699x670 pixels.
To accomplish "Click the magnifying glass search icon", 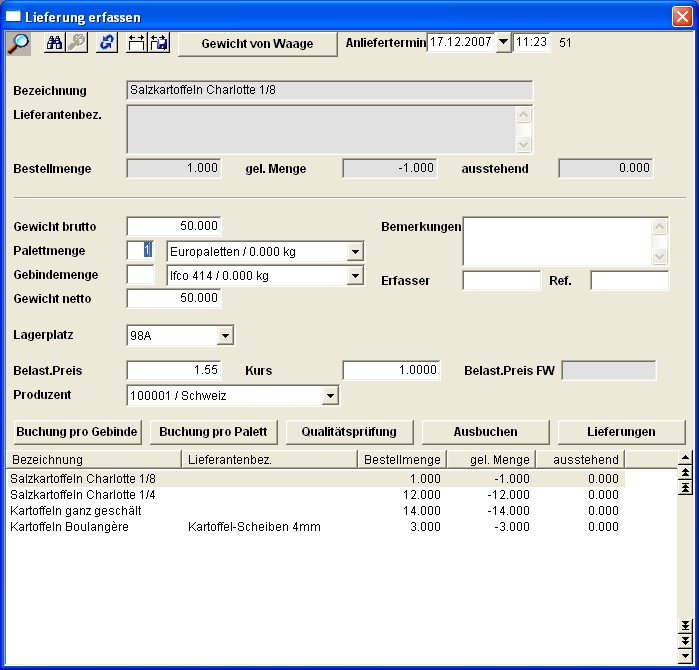I will (19, 43).
